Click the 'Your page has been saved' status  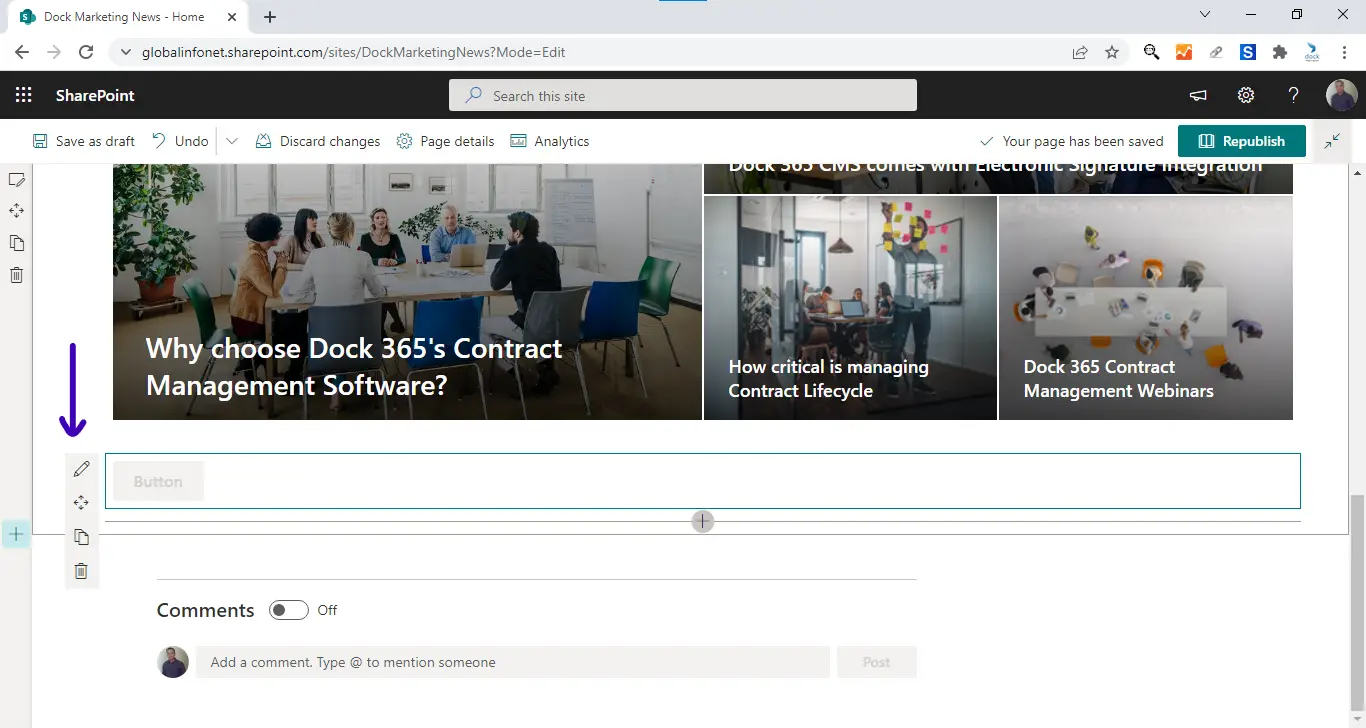point(1071,141)
